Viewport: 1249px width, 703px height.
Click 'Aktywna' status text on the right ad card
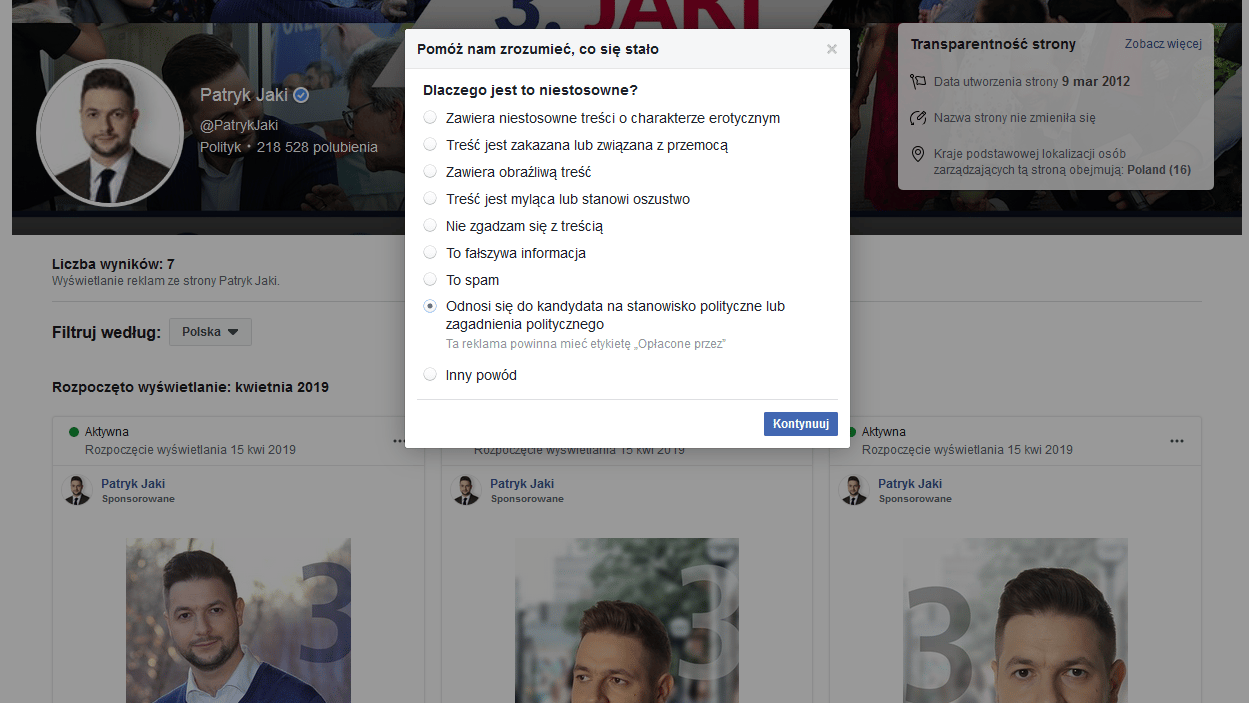(x=884, y=432)
